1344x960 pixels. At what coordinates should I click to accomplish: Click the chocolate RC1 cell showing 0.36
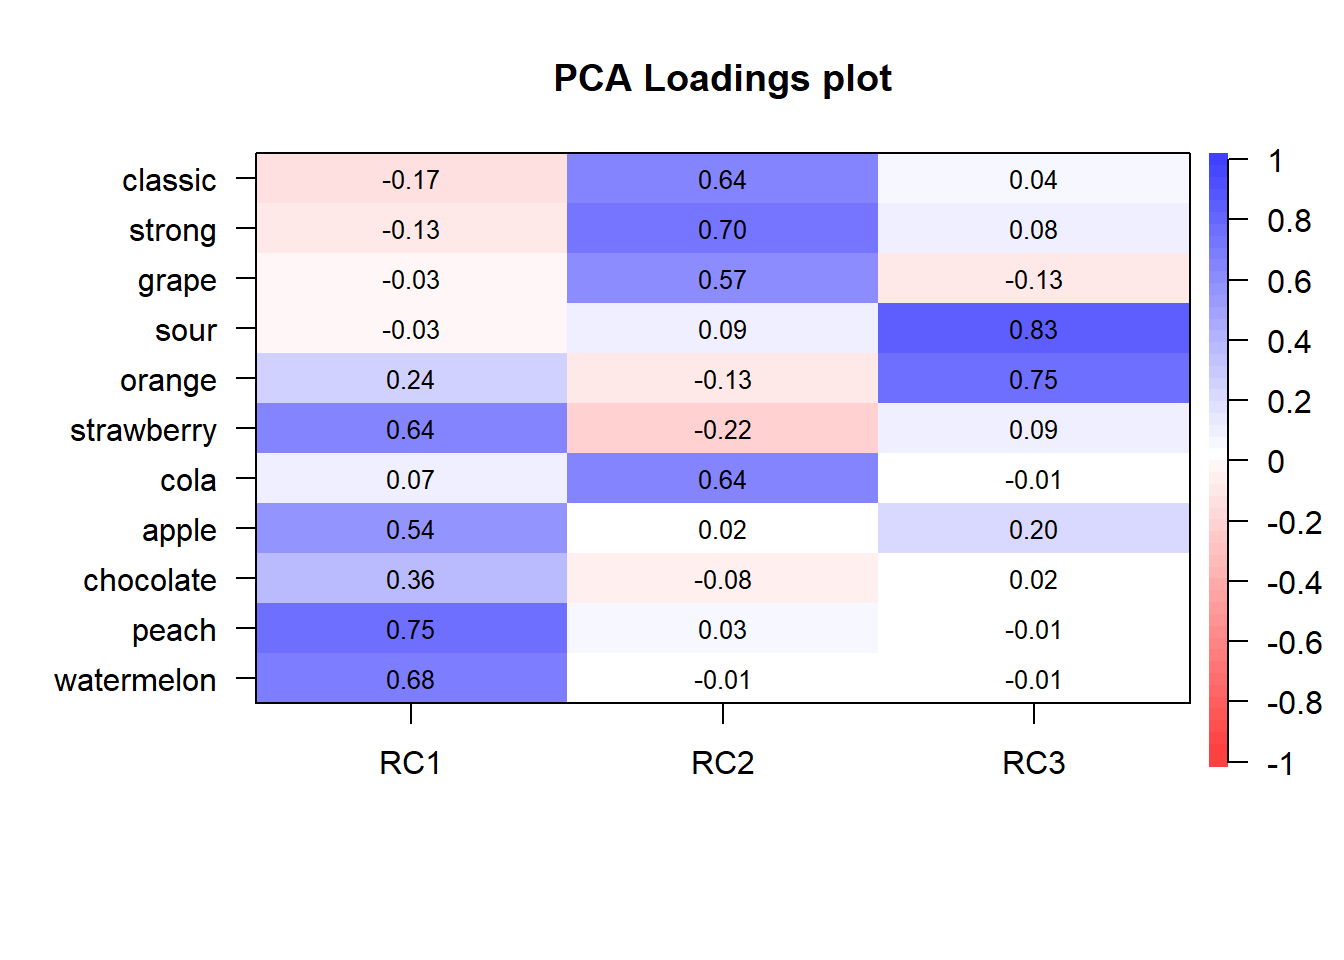click(411, 580)
